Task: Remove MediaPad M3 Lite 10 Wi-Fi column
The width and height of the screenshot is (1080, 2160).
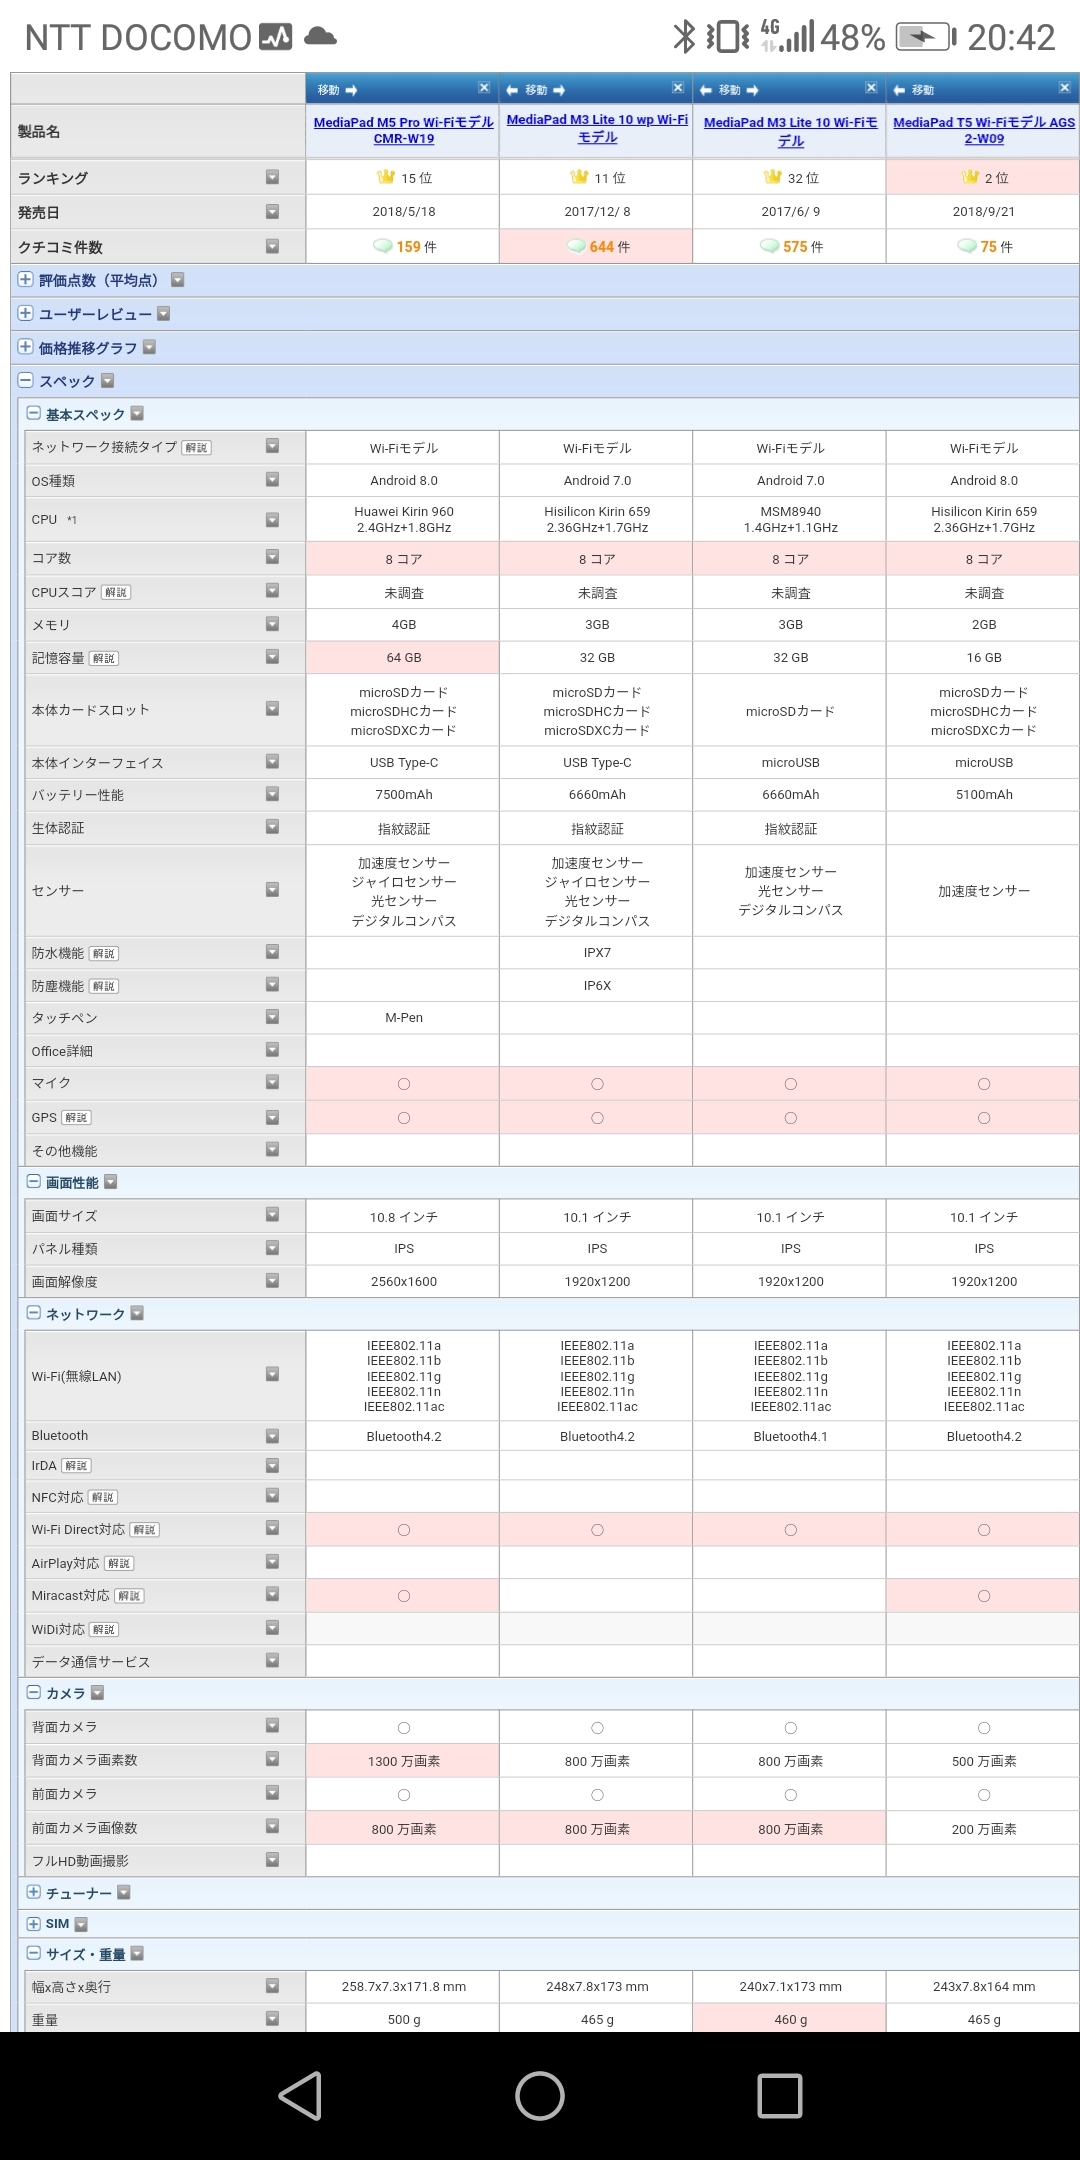Action: click(x=871, y=88)
